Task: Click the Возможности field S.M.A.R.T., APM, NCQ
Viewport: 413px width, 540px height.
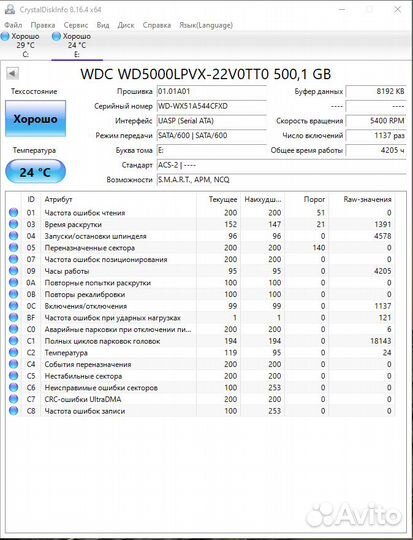Action: pyautogui.click(x=281, y=180)
